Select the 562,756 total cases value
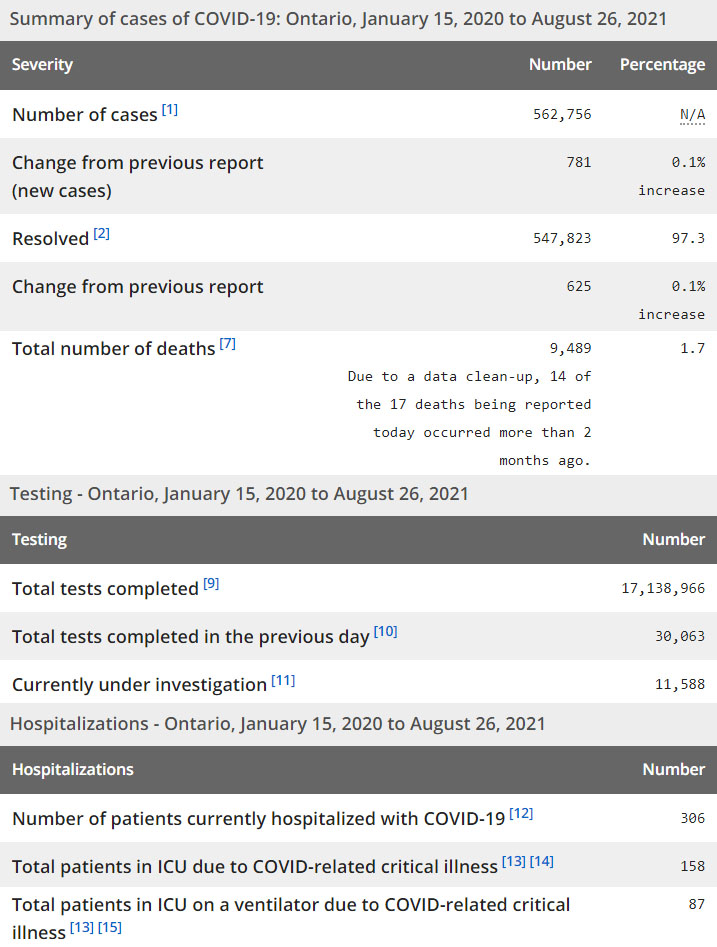Image resolution: width=717 pixels, height=947 pixels. tap(562, 115)
